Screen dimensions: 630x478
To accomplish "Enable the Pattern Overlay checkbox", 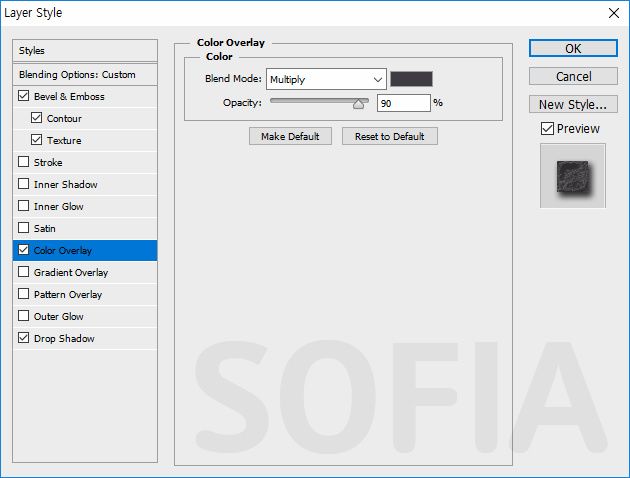I will (x=24, y=294).
